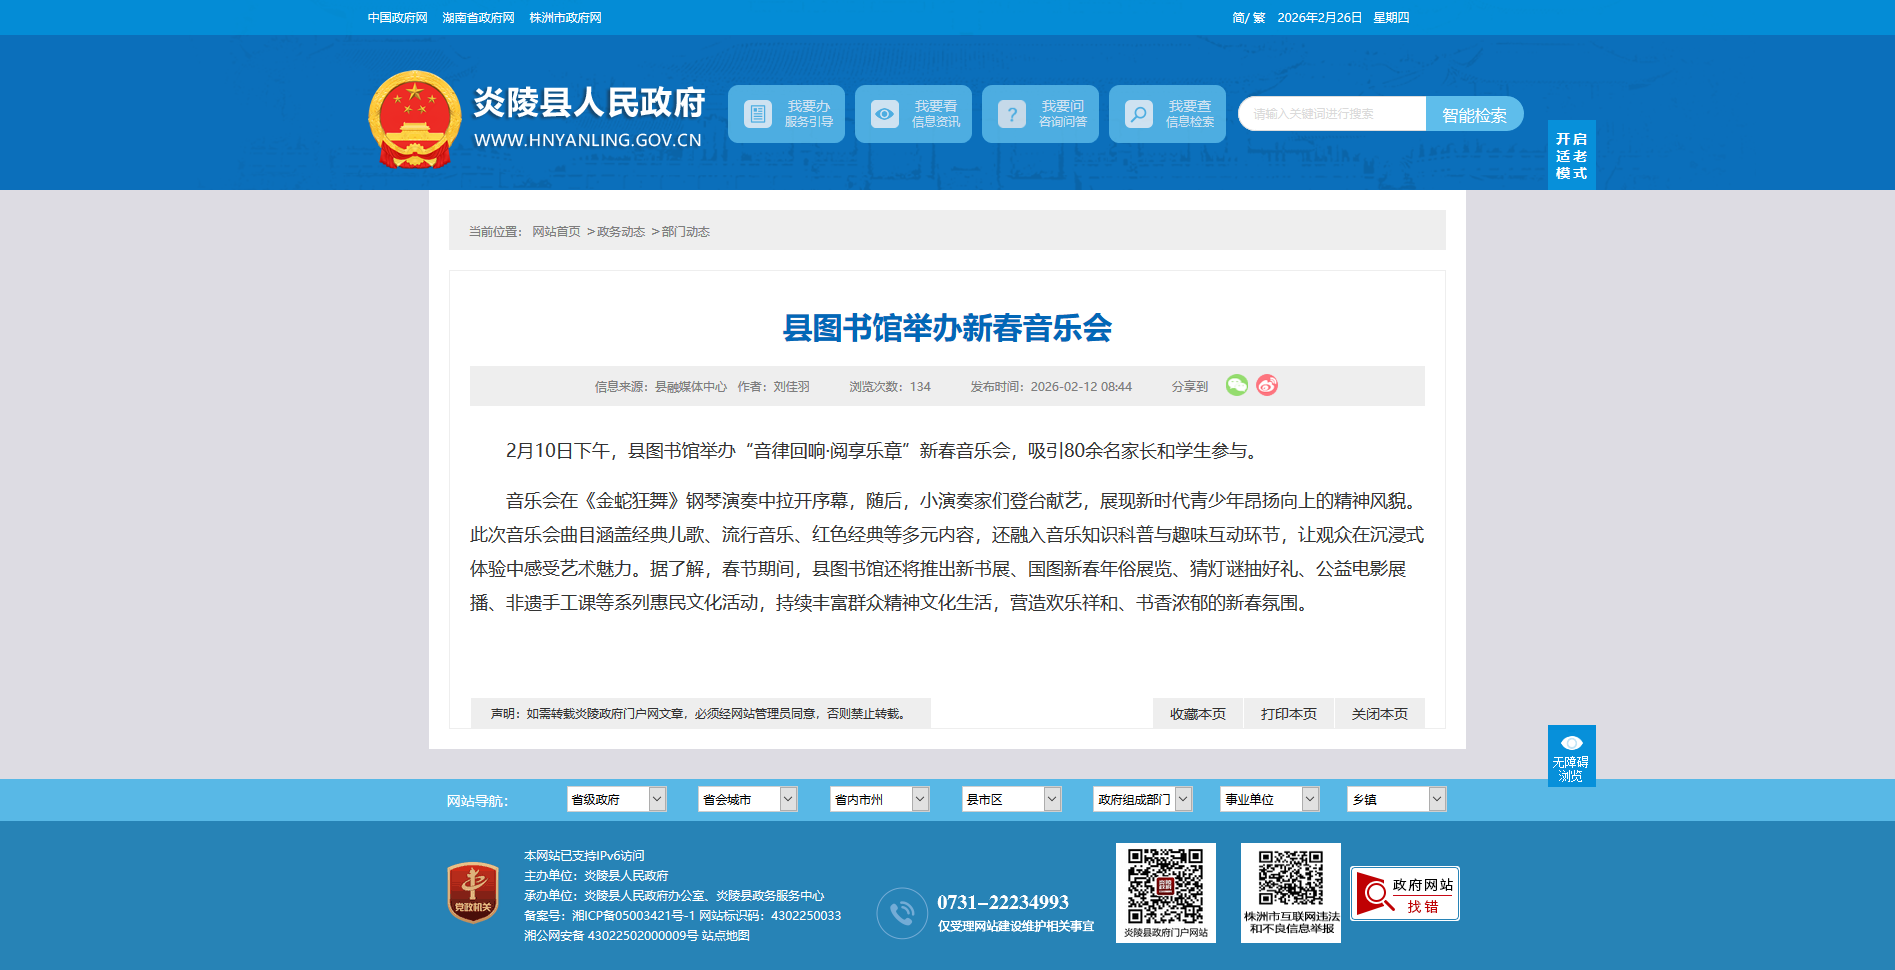The width and height of the screenshot is (1895, 970).
Task: Toggle 开启适老模式 elderly-friendly mode
Action: [x=1571, y=155]
